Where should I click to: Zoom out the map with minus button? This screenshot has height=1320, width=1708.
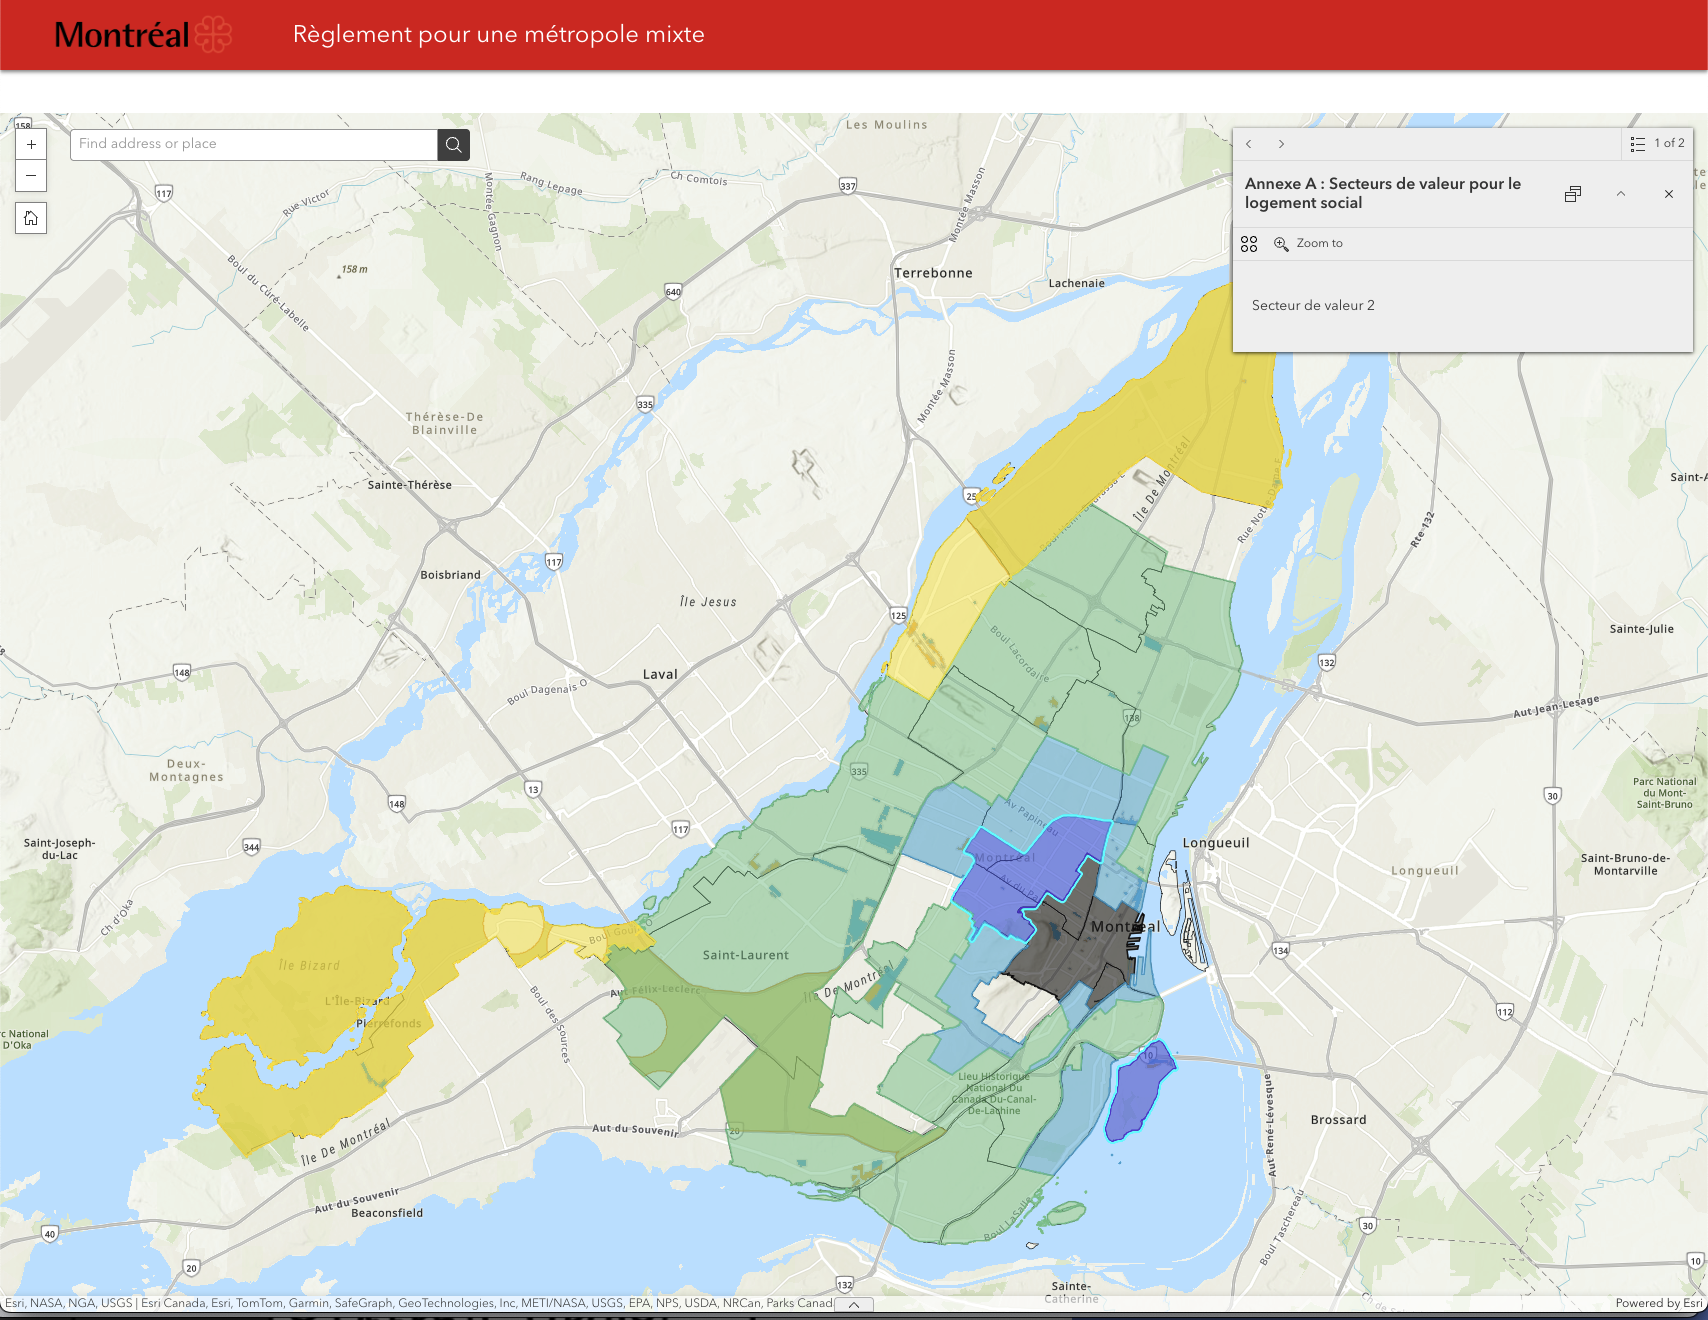(x=31, y=176)
